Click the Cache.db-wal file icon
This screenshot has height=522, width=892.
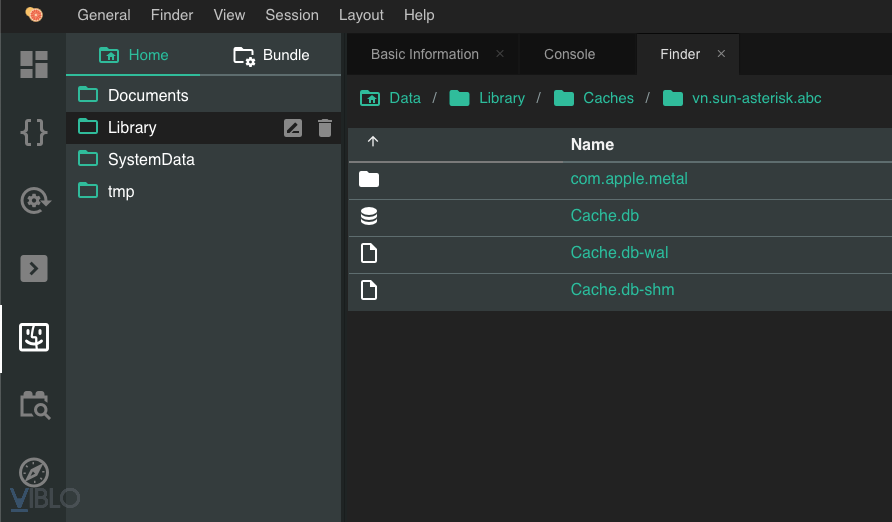coord(369,253)
